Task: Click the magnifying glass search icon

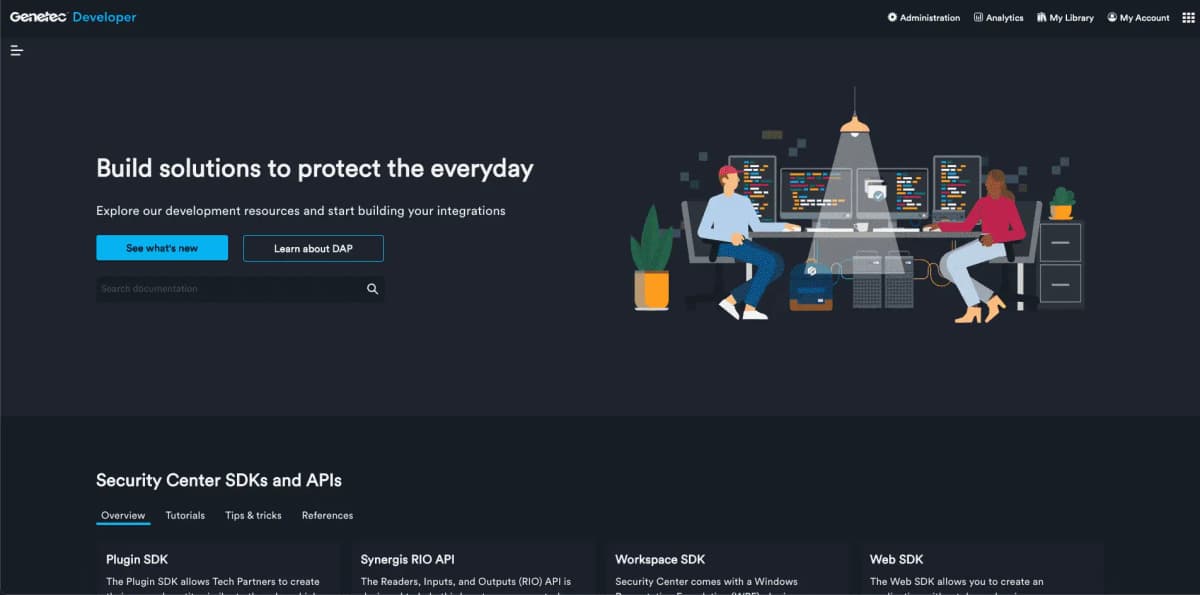Action: [x=372, y=289]
